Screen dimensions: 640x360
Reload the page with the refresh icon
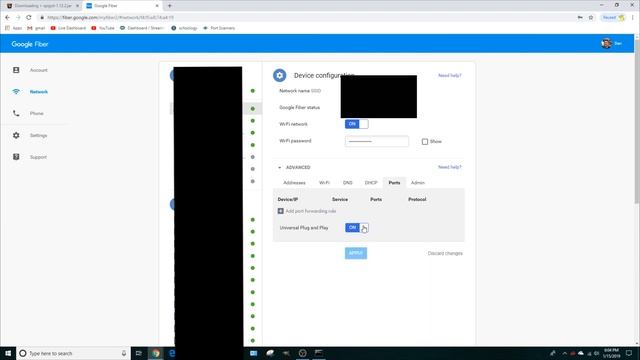pyautogui.click(x=29, y=18)
